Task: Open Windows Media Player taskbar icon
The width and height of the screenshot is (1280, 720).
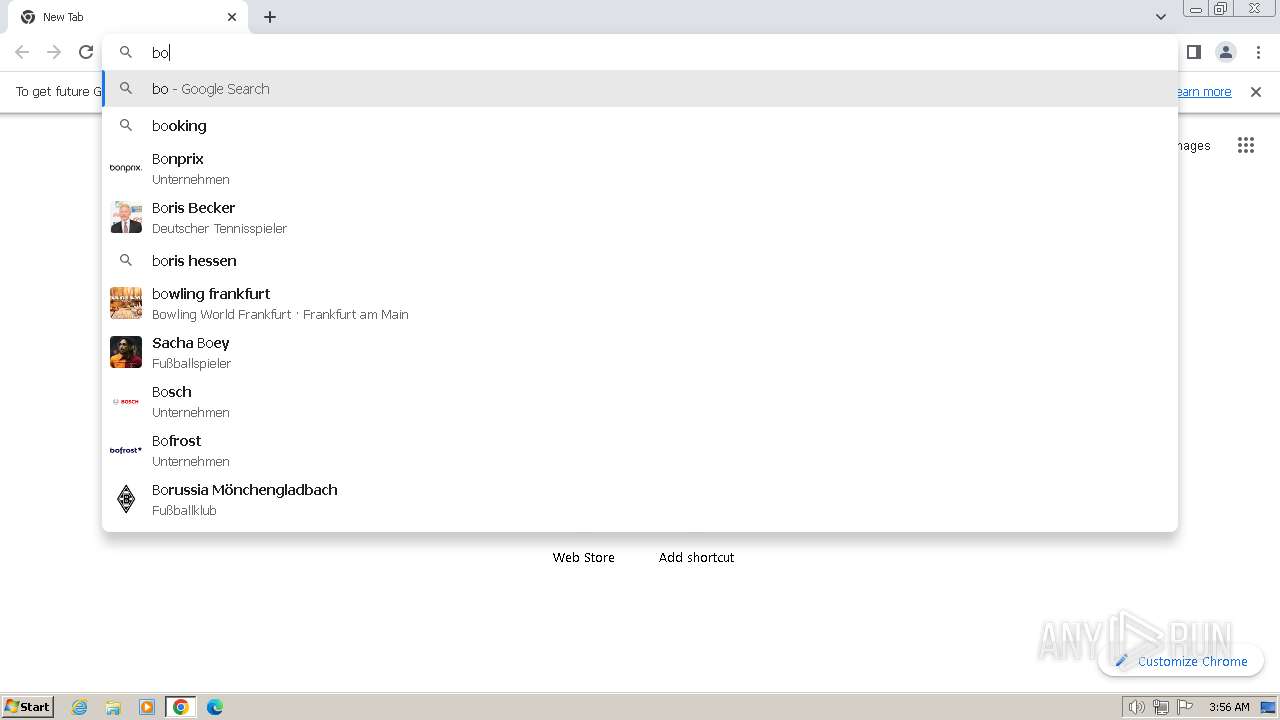Action: coord(147,707)
